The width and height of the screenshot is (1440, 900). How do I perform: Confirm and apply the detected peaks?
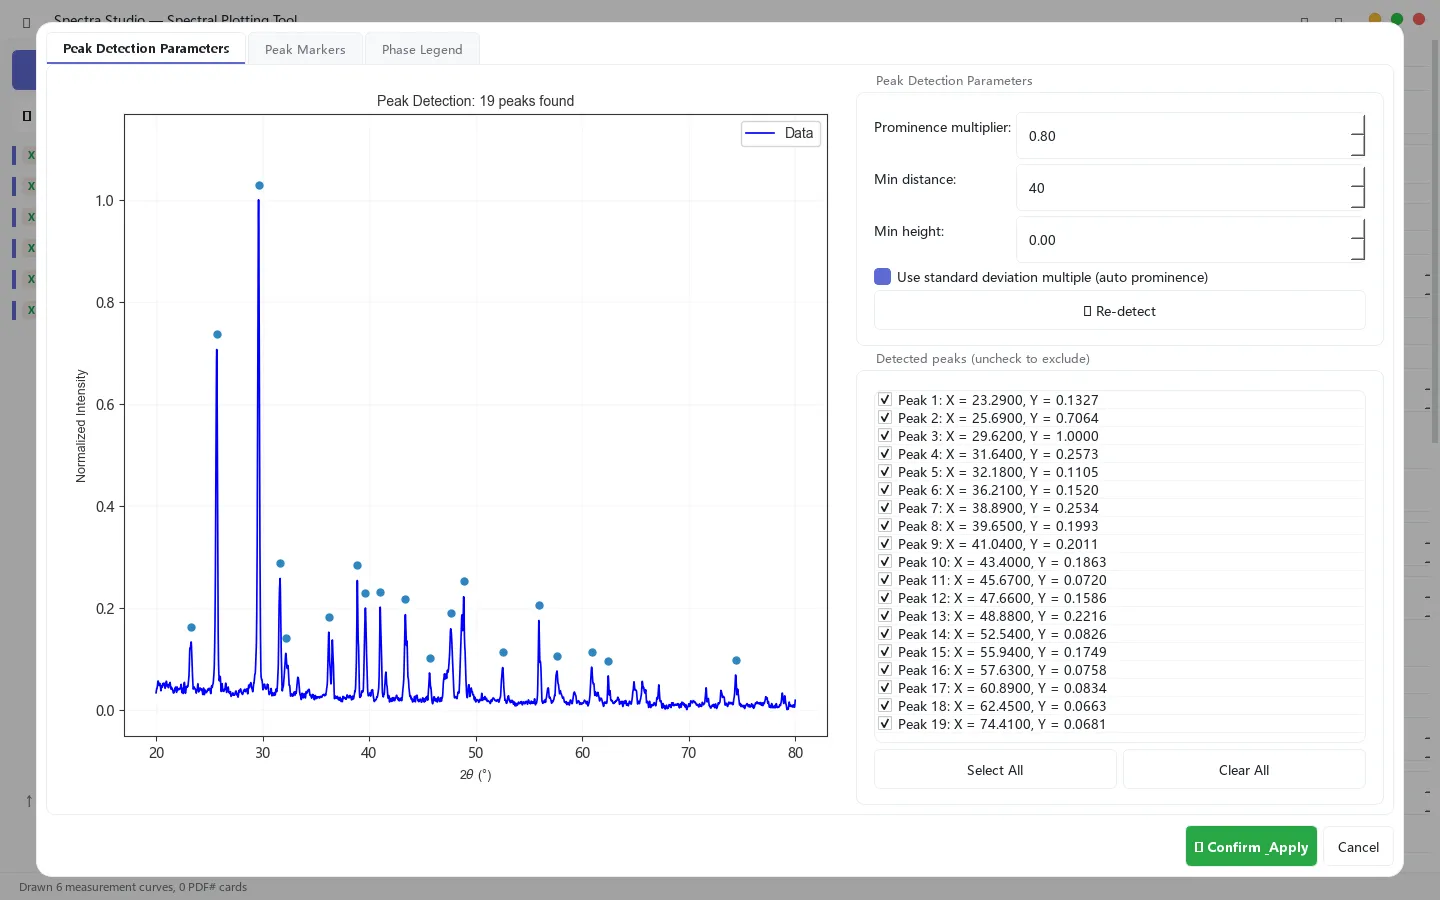click(1251, 847)
